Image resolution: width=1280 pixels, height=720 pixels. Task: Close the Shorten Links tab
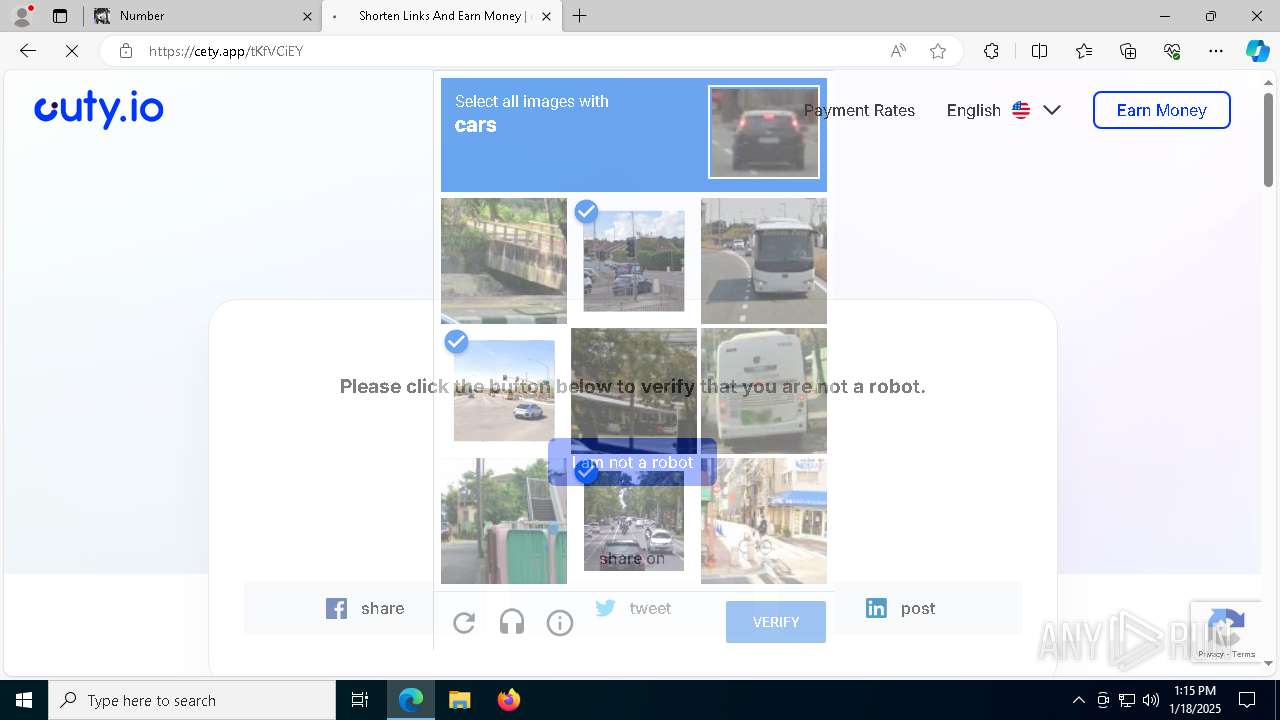point(548,16)
